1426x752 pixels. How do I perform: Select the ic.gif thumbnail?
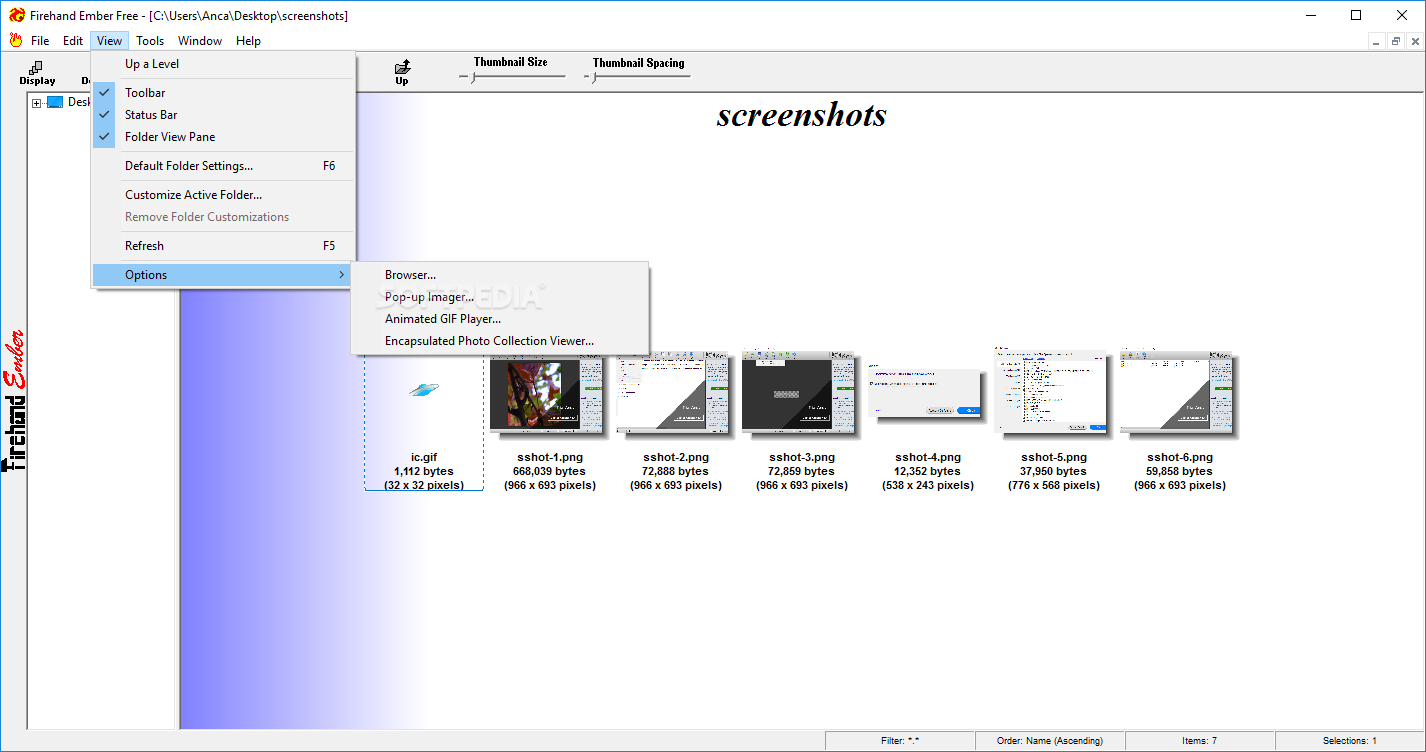click(x=424, y=390)
